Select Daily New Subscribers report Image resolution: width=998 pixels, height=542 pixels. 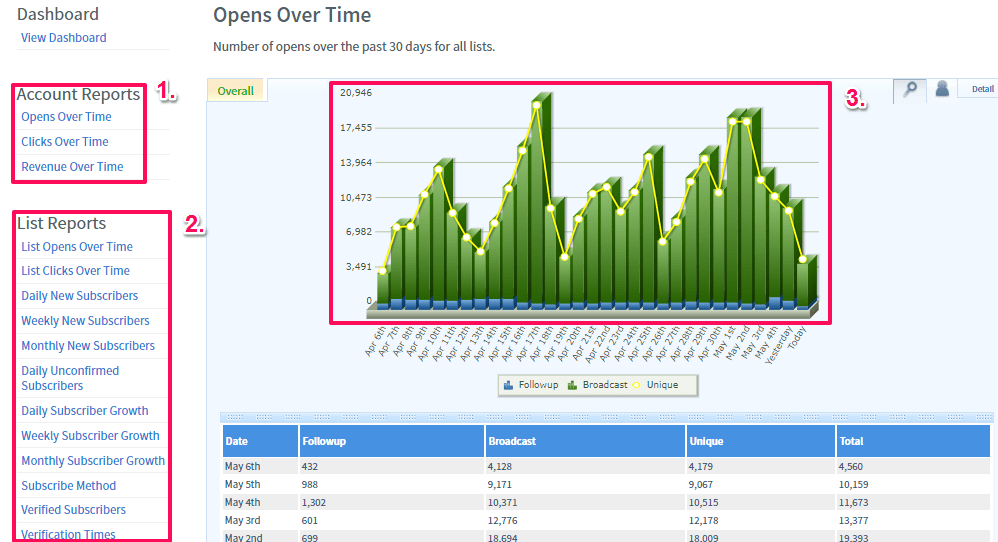pos(80,296)
